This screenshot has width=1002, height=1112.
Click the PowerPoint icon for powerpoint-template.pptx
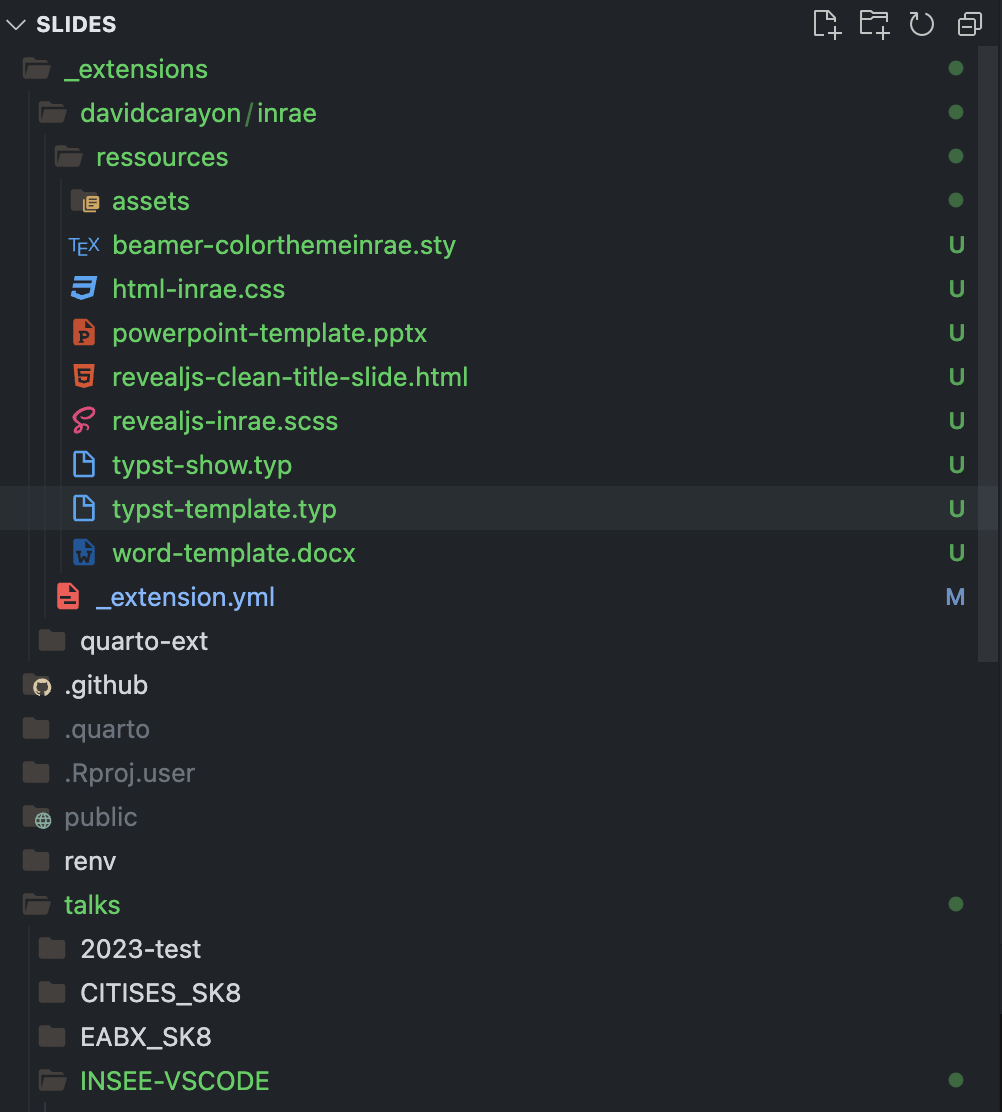click(x=84, y=333)
